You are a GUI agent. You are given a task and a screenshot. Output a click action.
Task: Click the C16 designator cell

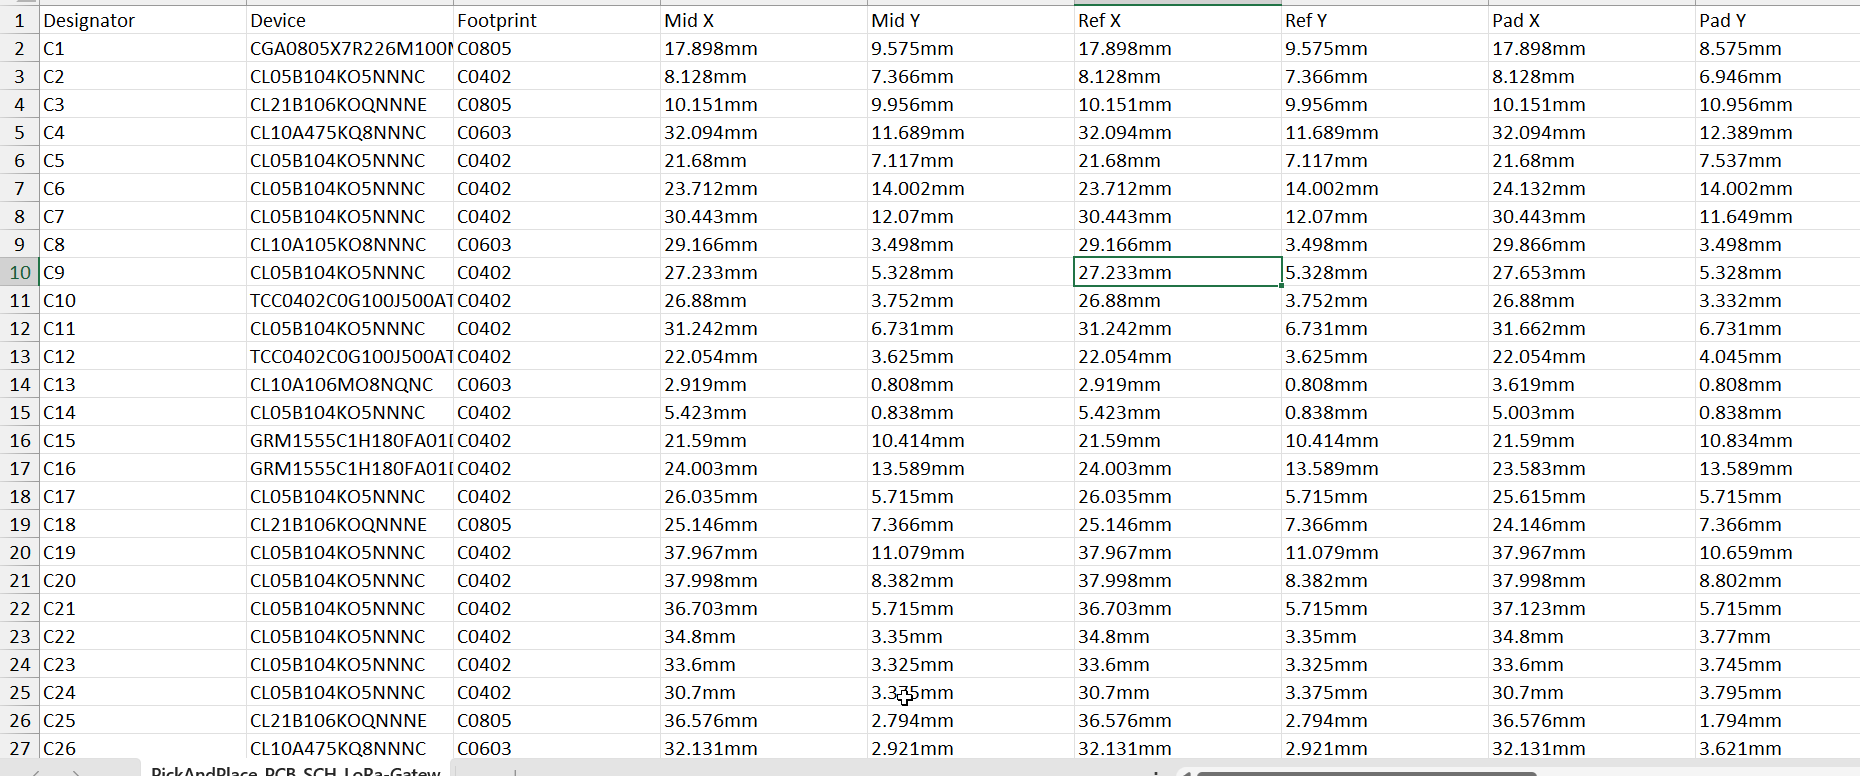142,468
